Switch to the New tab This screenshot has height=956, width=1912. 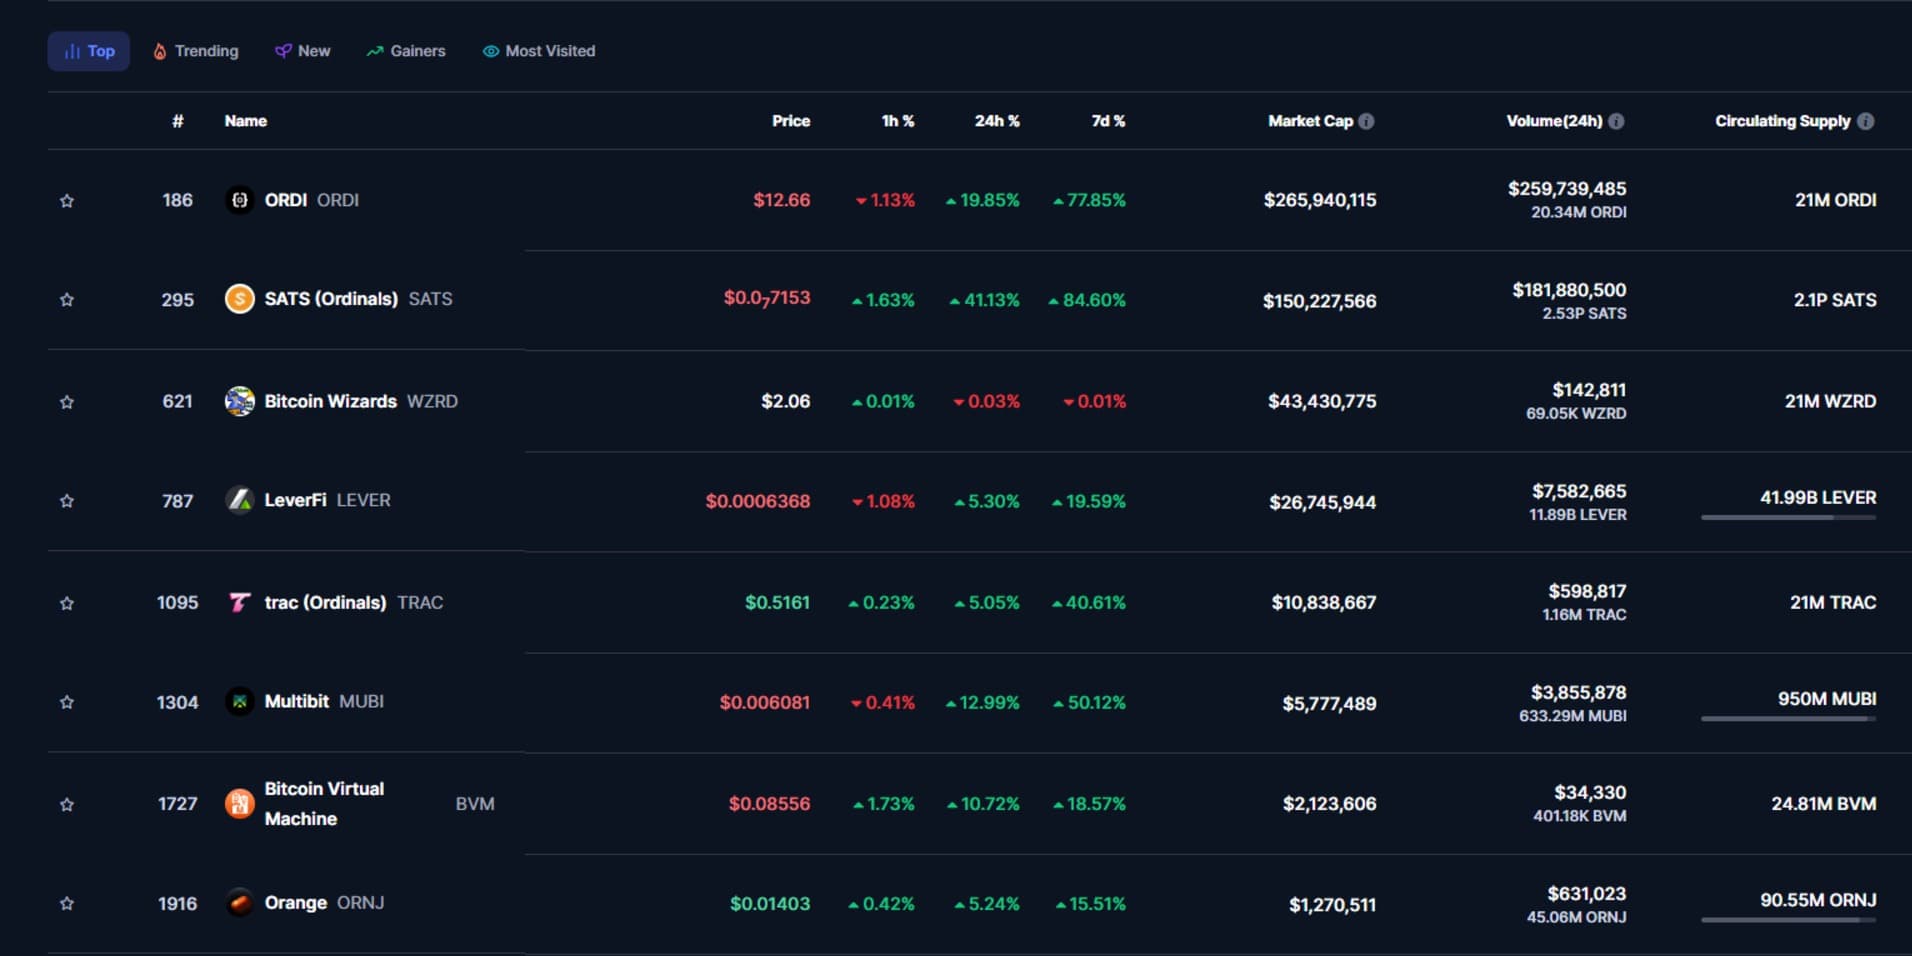pos(303,51)
